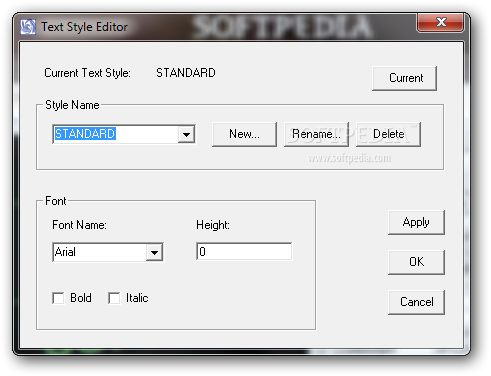491x376 pixels.
Task: Create a style with the New... button
Action: coord(244,134)
